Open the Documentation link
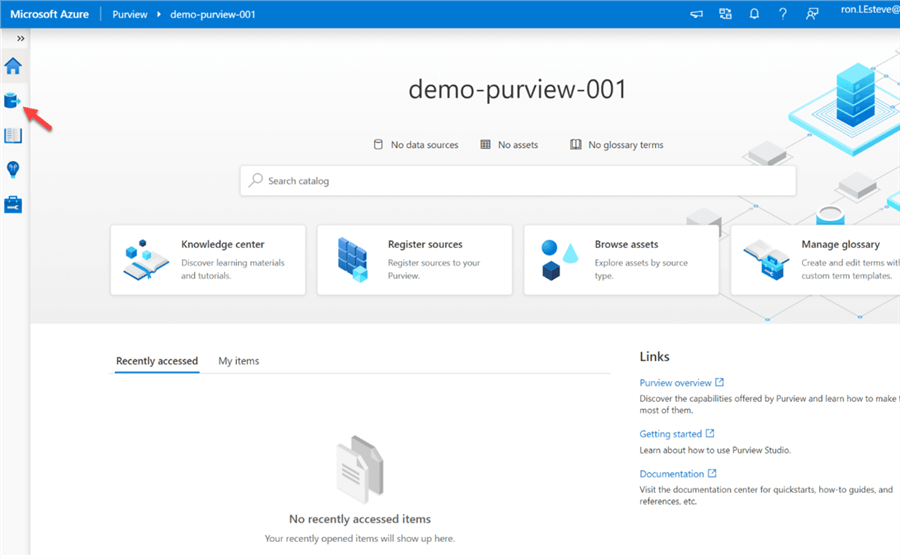Screen dimensions: 900x559 point(672,474)
